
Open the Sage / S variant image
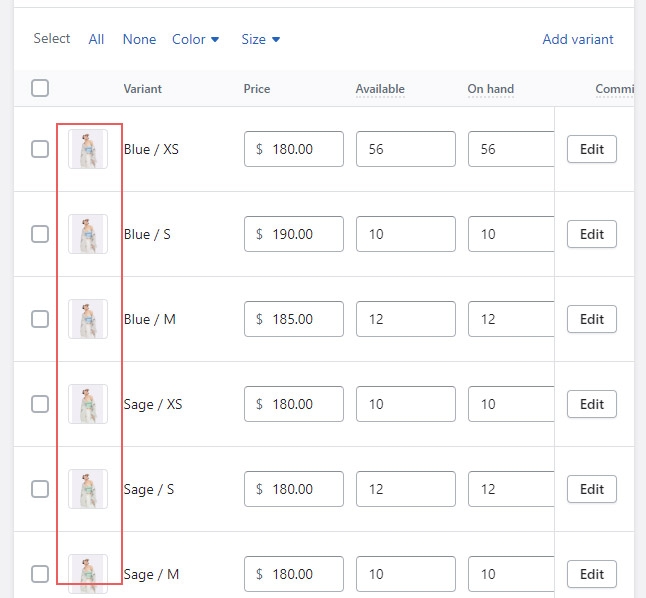click(88, 489)
